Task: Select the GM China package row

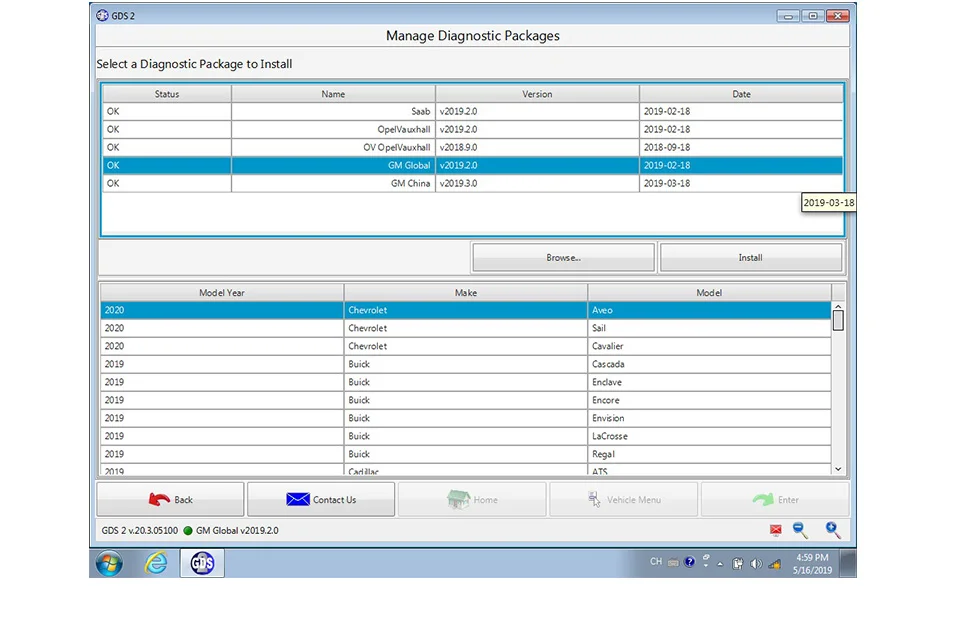Action: pos(473,183)
